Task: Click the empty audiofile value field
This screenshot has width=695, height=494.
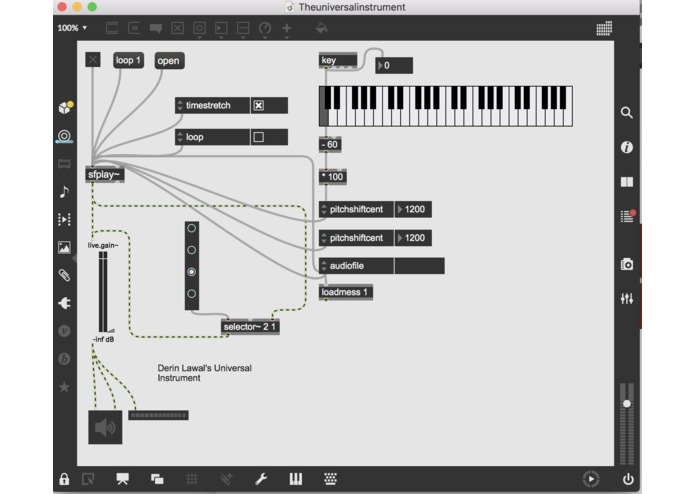Action: pyautogui.click(x=419, y=266)
